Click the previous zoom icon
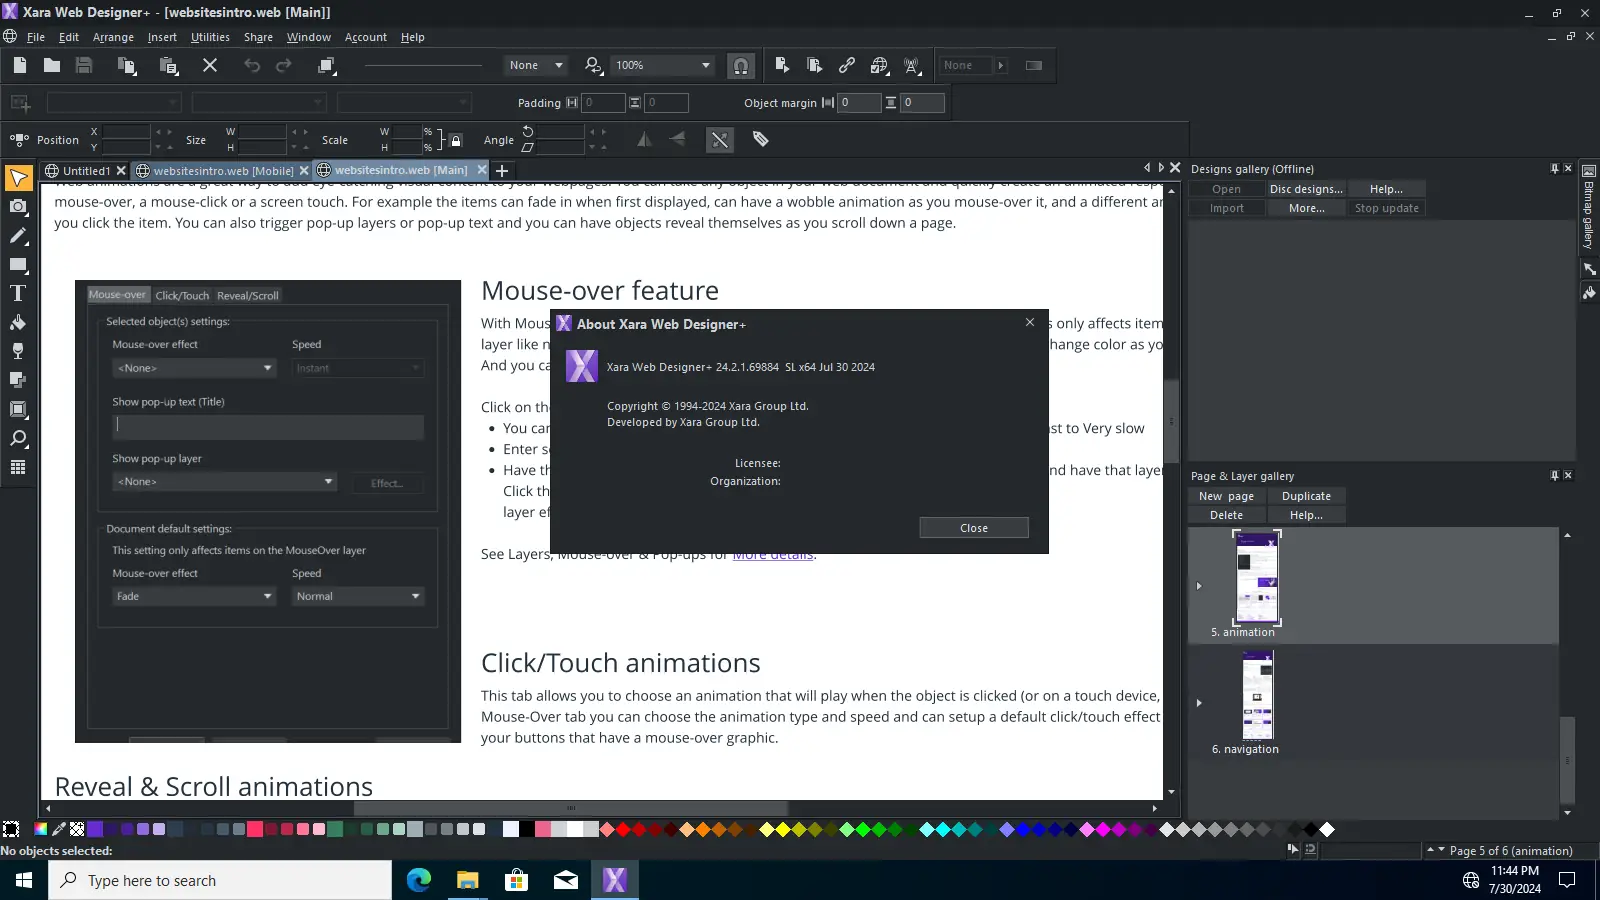 [593, 66]
